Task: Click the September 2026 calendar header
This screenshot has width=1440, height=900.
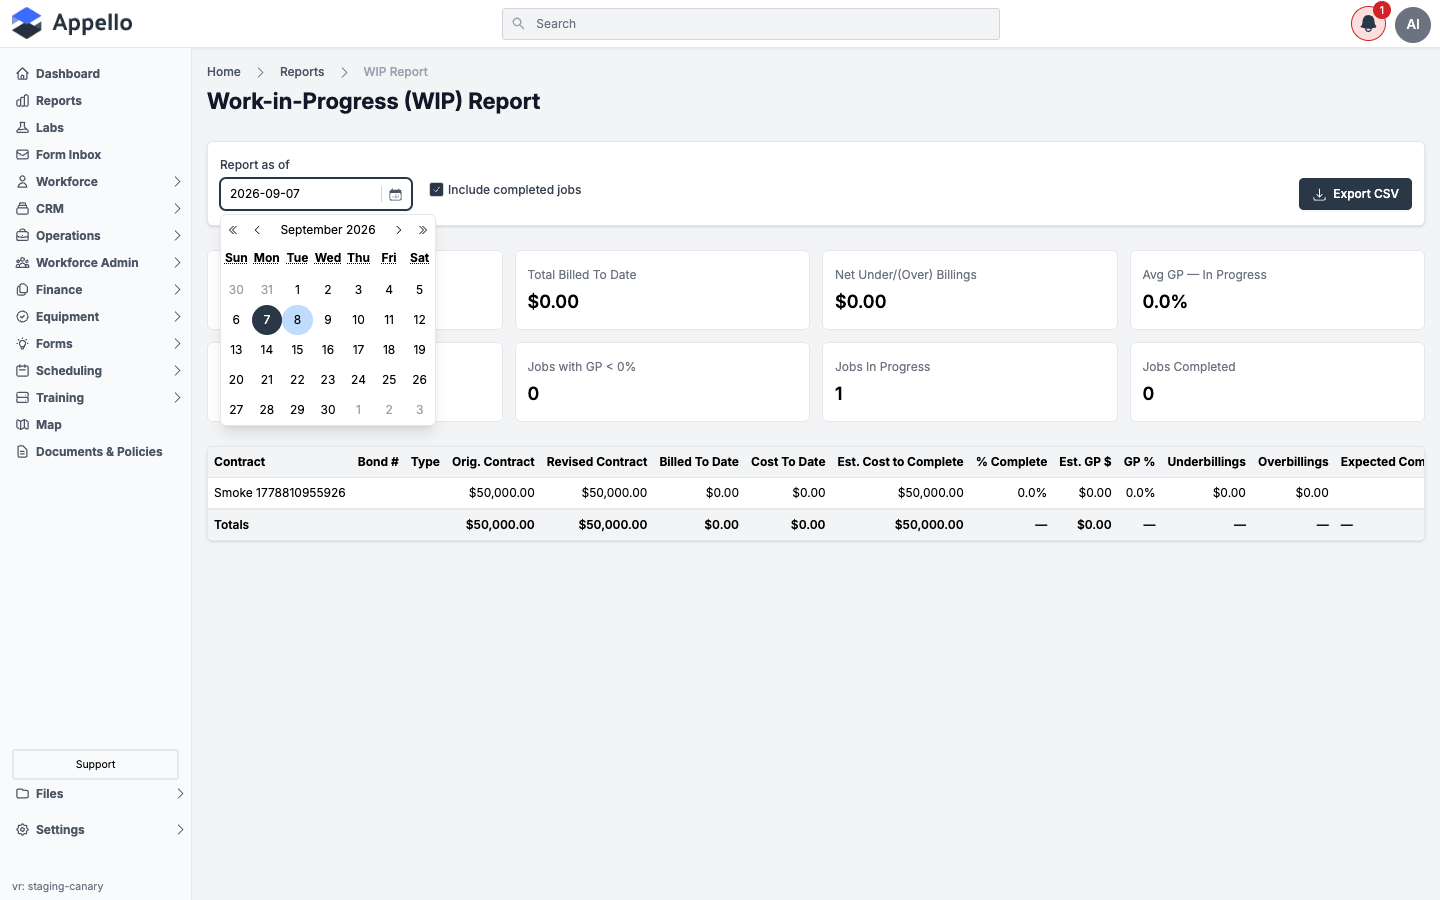Action: 328,230
